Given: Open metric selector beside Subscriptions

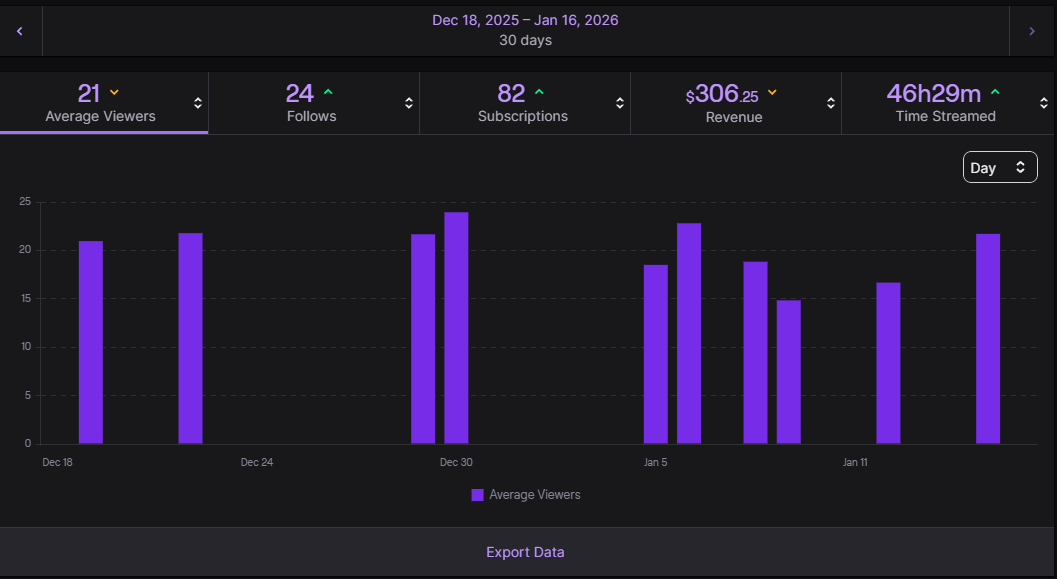Looking at the screenshot, I should pyautogui.click(x=620, y=103).
